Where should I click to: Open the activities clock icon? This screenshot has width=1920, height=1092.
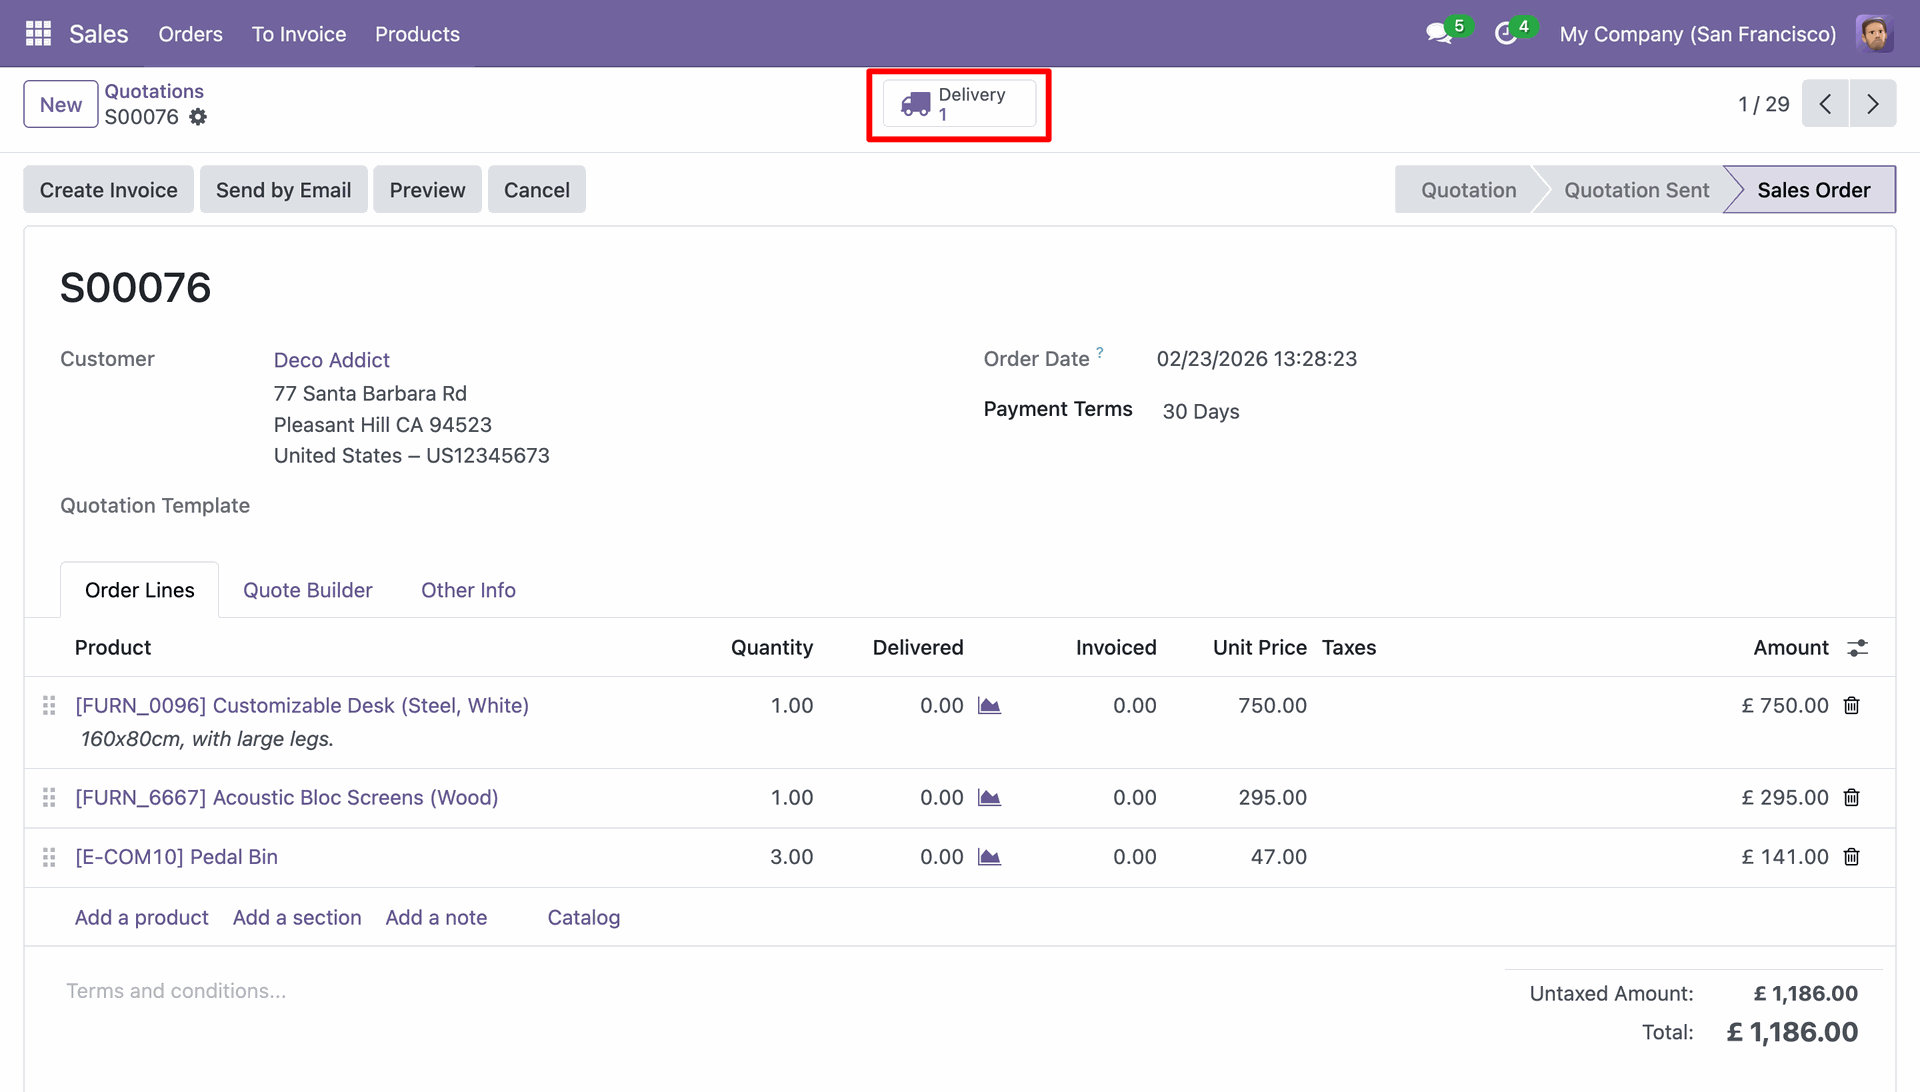tap(1505, 33)
